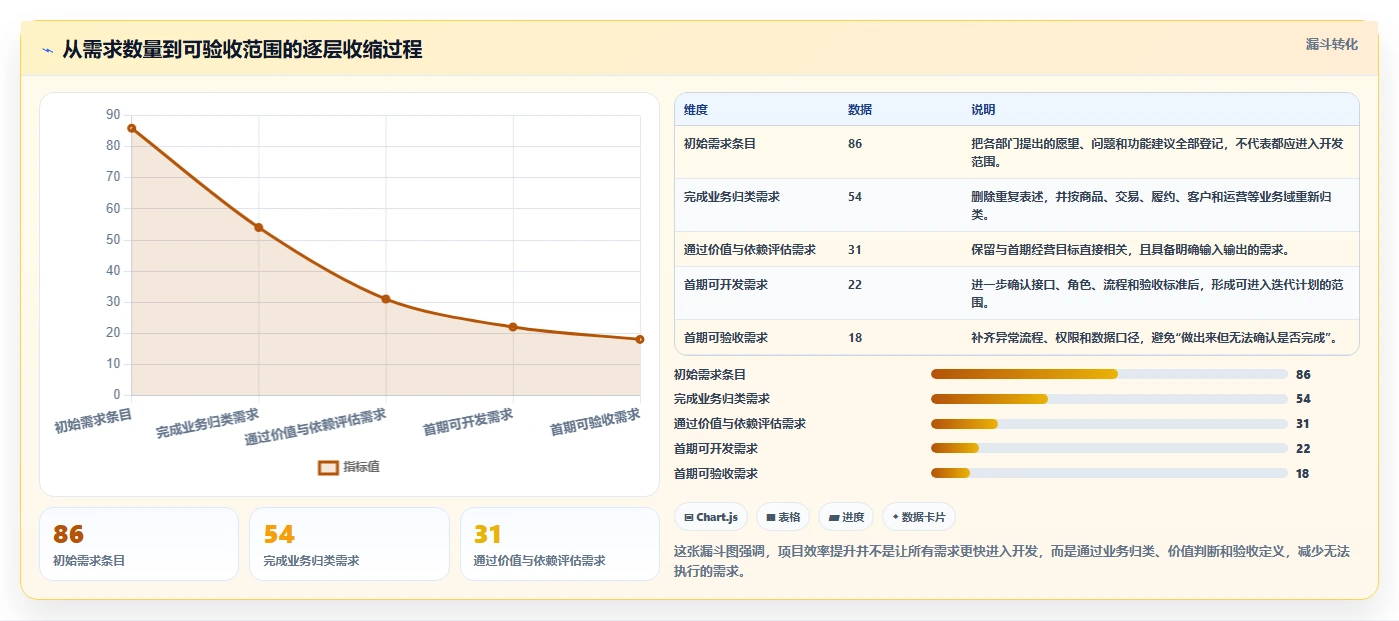Click the 通过价值与依赖评估需求 progress bar
Viewport: 1399px width, 621px height.
(1109, 424)
